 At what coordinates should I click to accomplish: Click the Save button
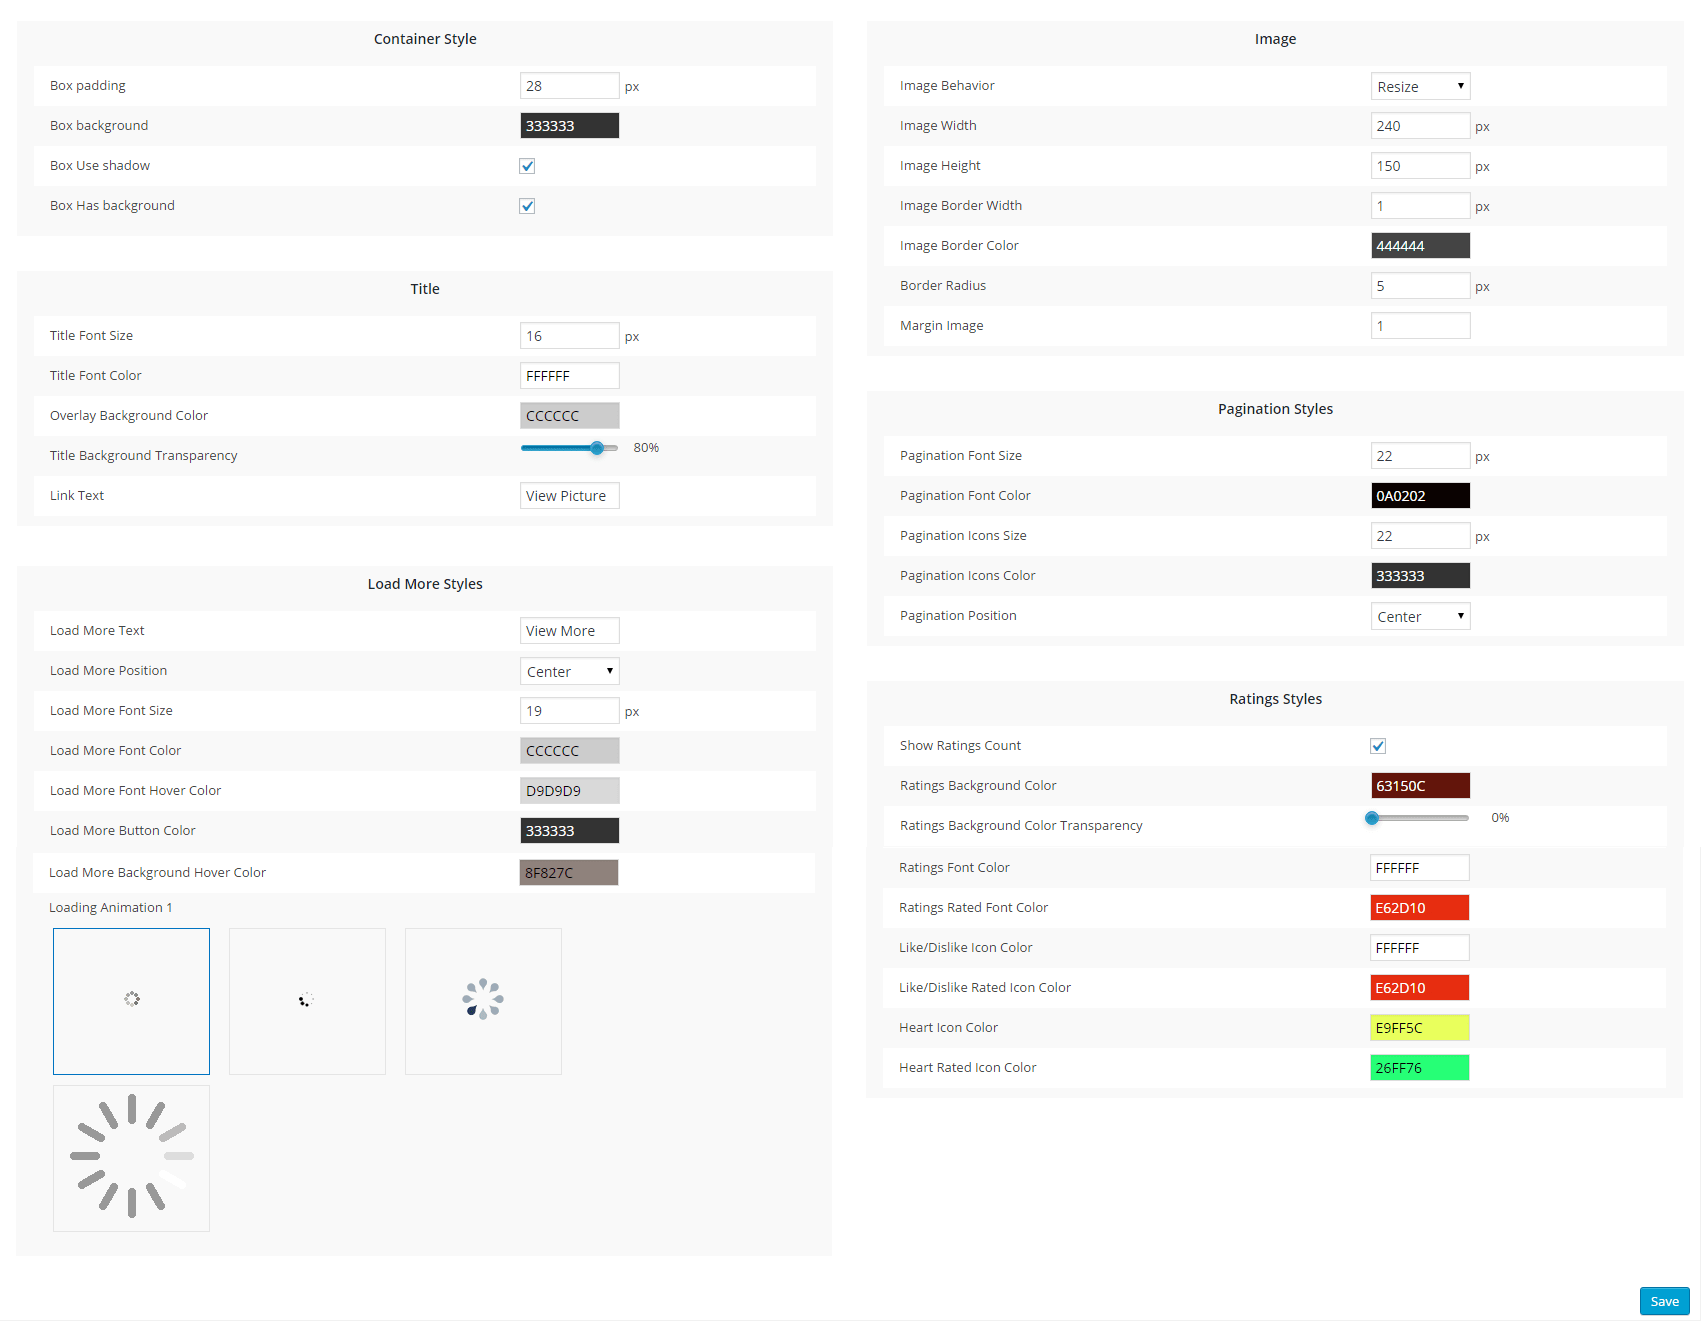1664,1301
